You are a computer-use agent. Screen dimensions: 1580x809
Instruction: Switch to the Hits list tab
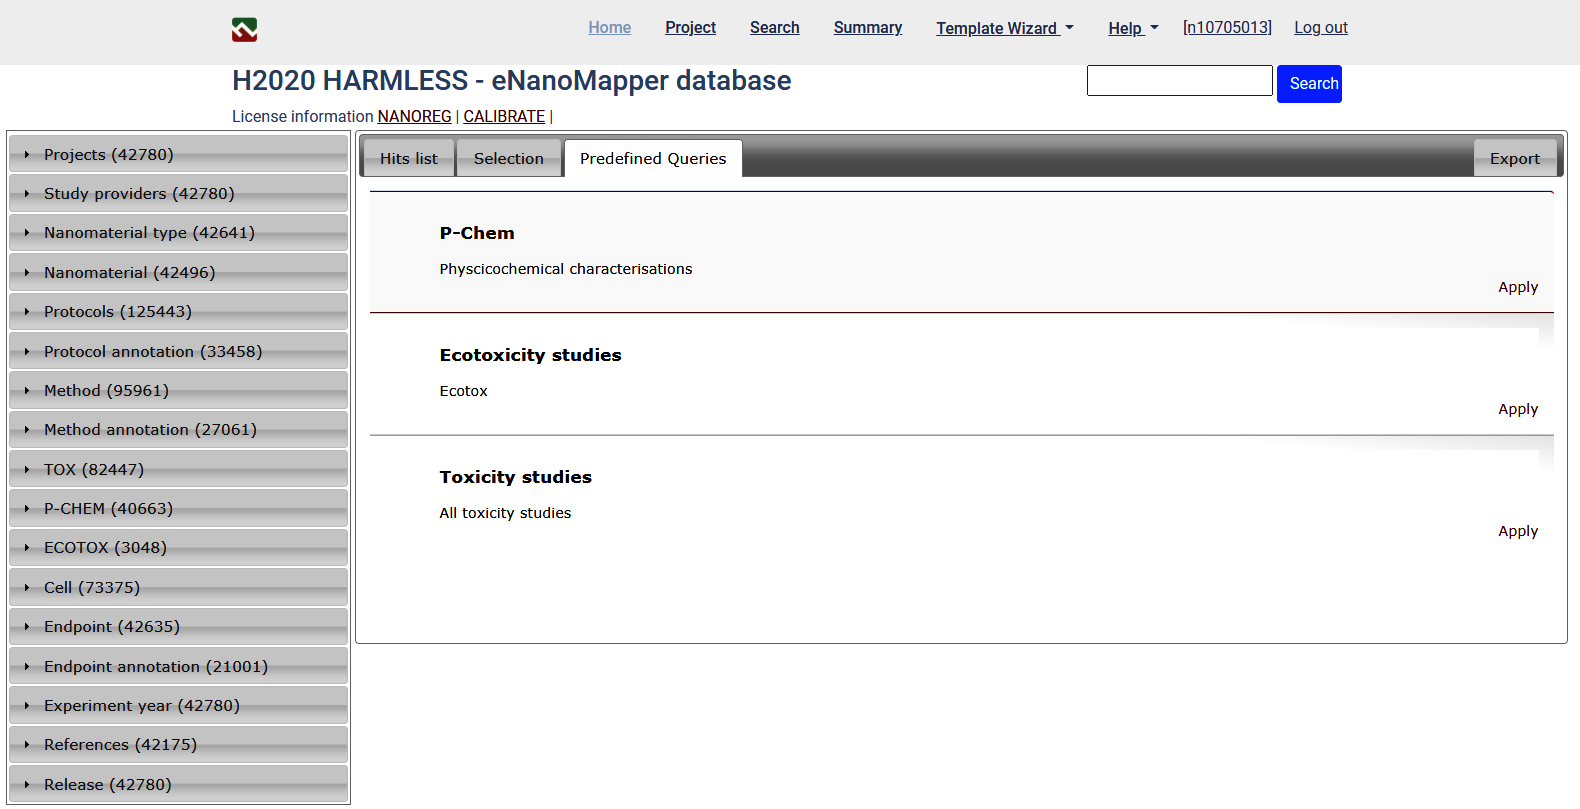click(x=408, y=158)
